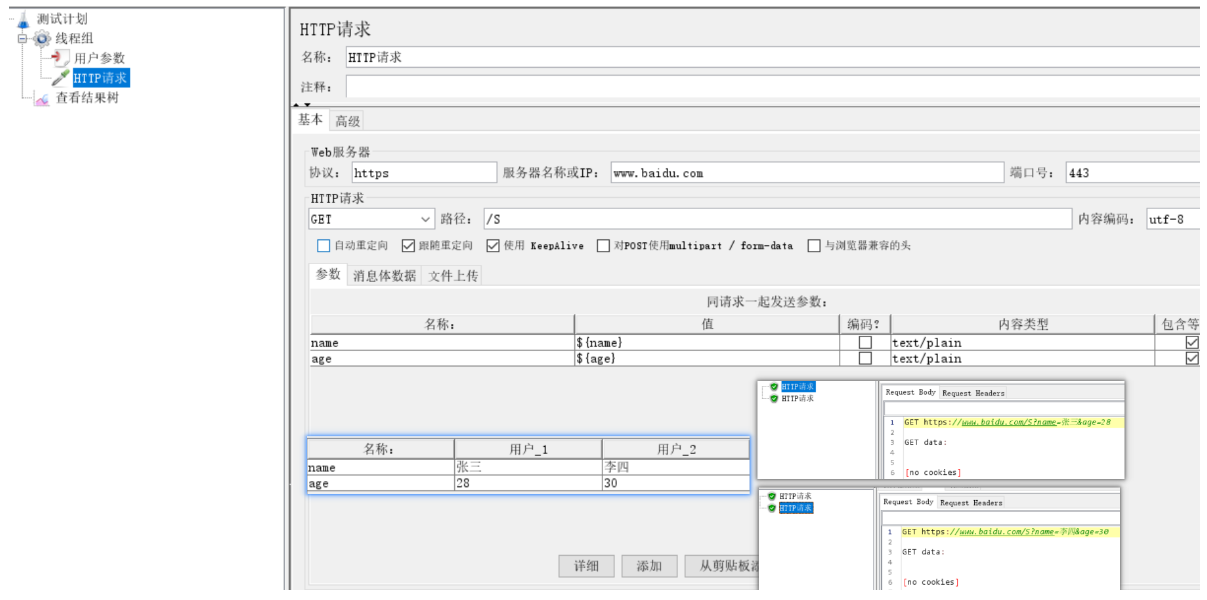1207x600 pixels.
Task: Select the 28 cell under 用户_1
Action: coord(528,483)
